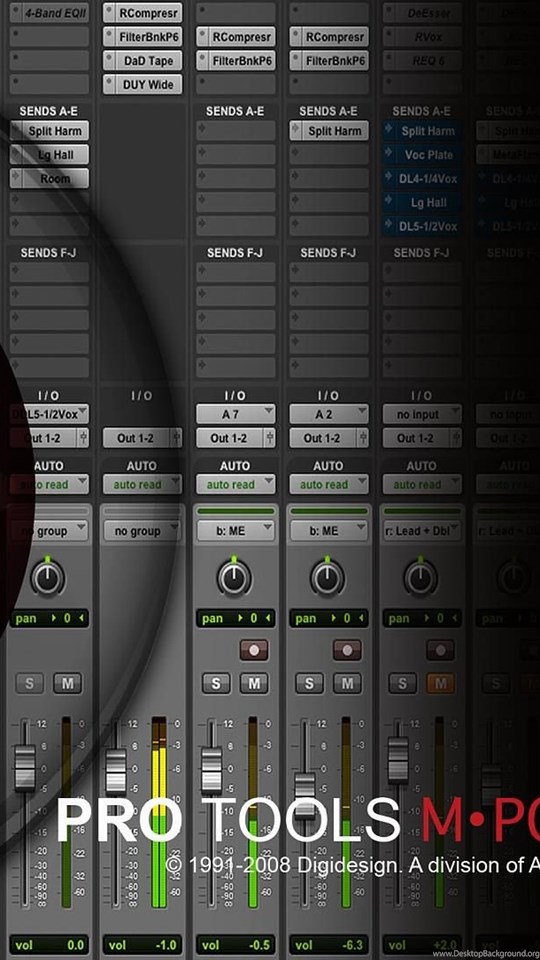Click send selector arrow beside Room send
Viewport: 540px width, 960px height.
15,178
